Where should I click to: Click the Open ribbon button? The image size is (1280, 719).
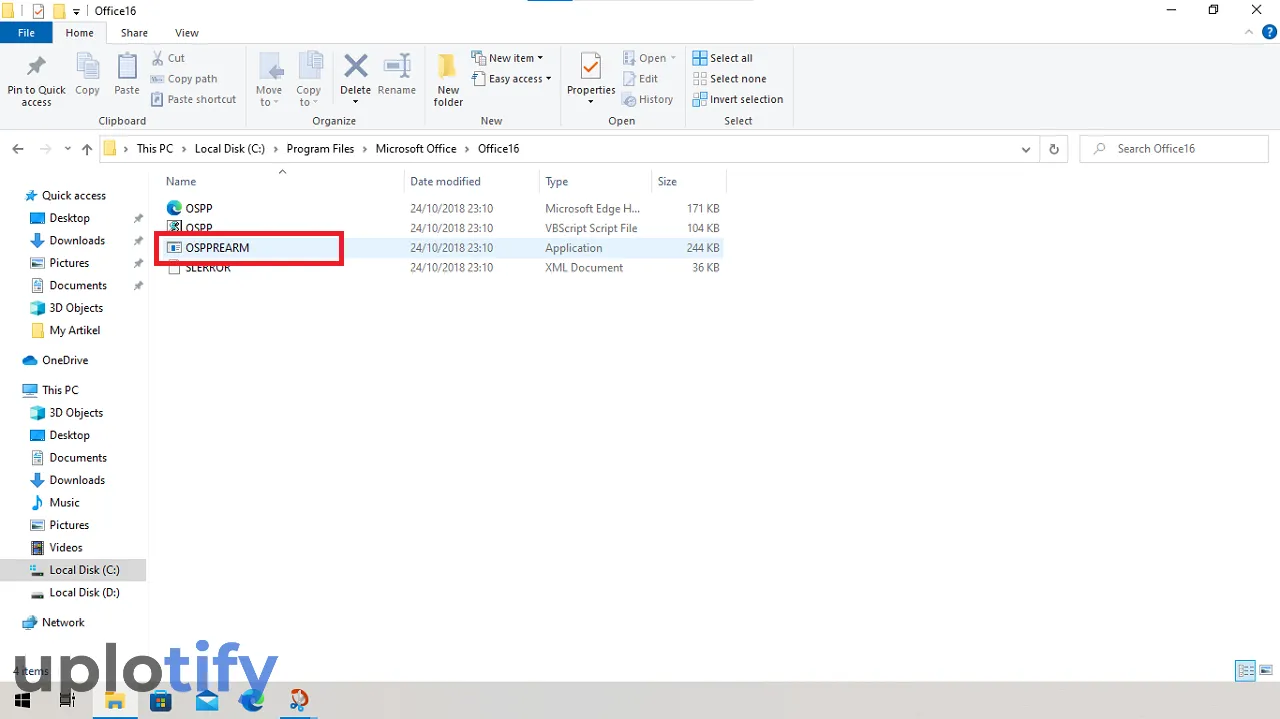click(649, 58)
